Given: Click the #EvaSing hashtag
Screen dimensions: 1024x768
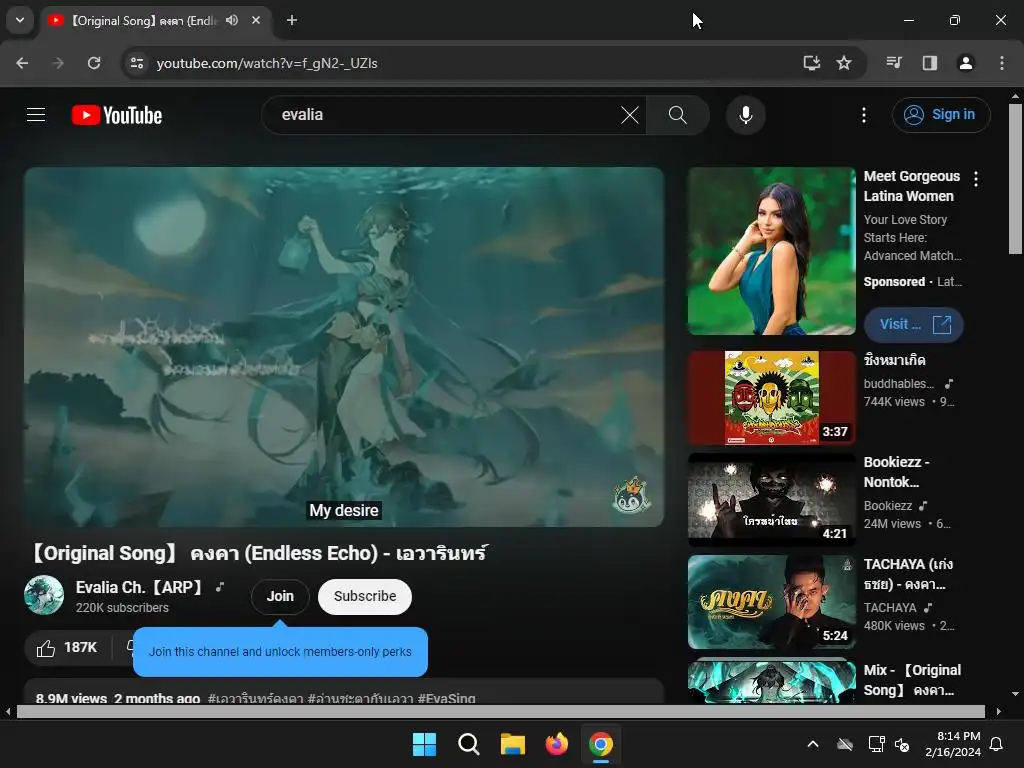Looking at the screenshot, I should 447,697.
